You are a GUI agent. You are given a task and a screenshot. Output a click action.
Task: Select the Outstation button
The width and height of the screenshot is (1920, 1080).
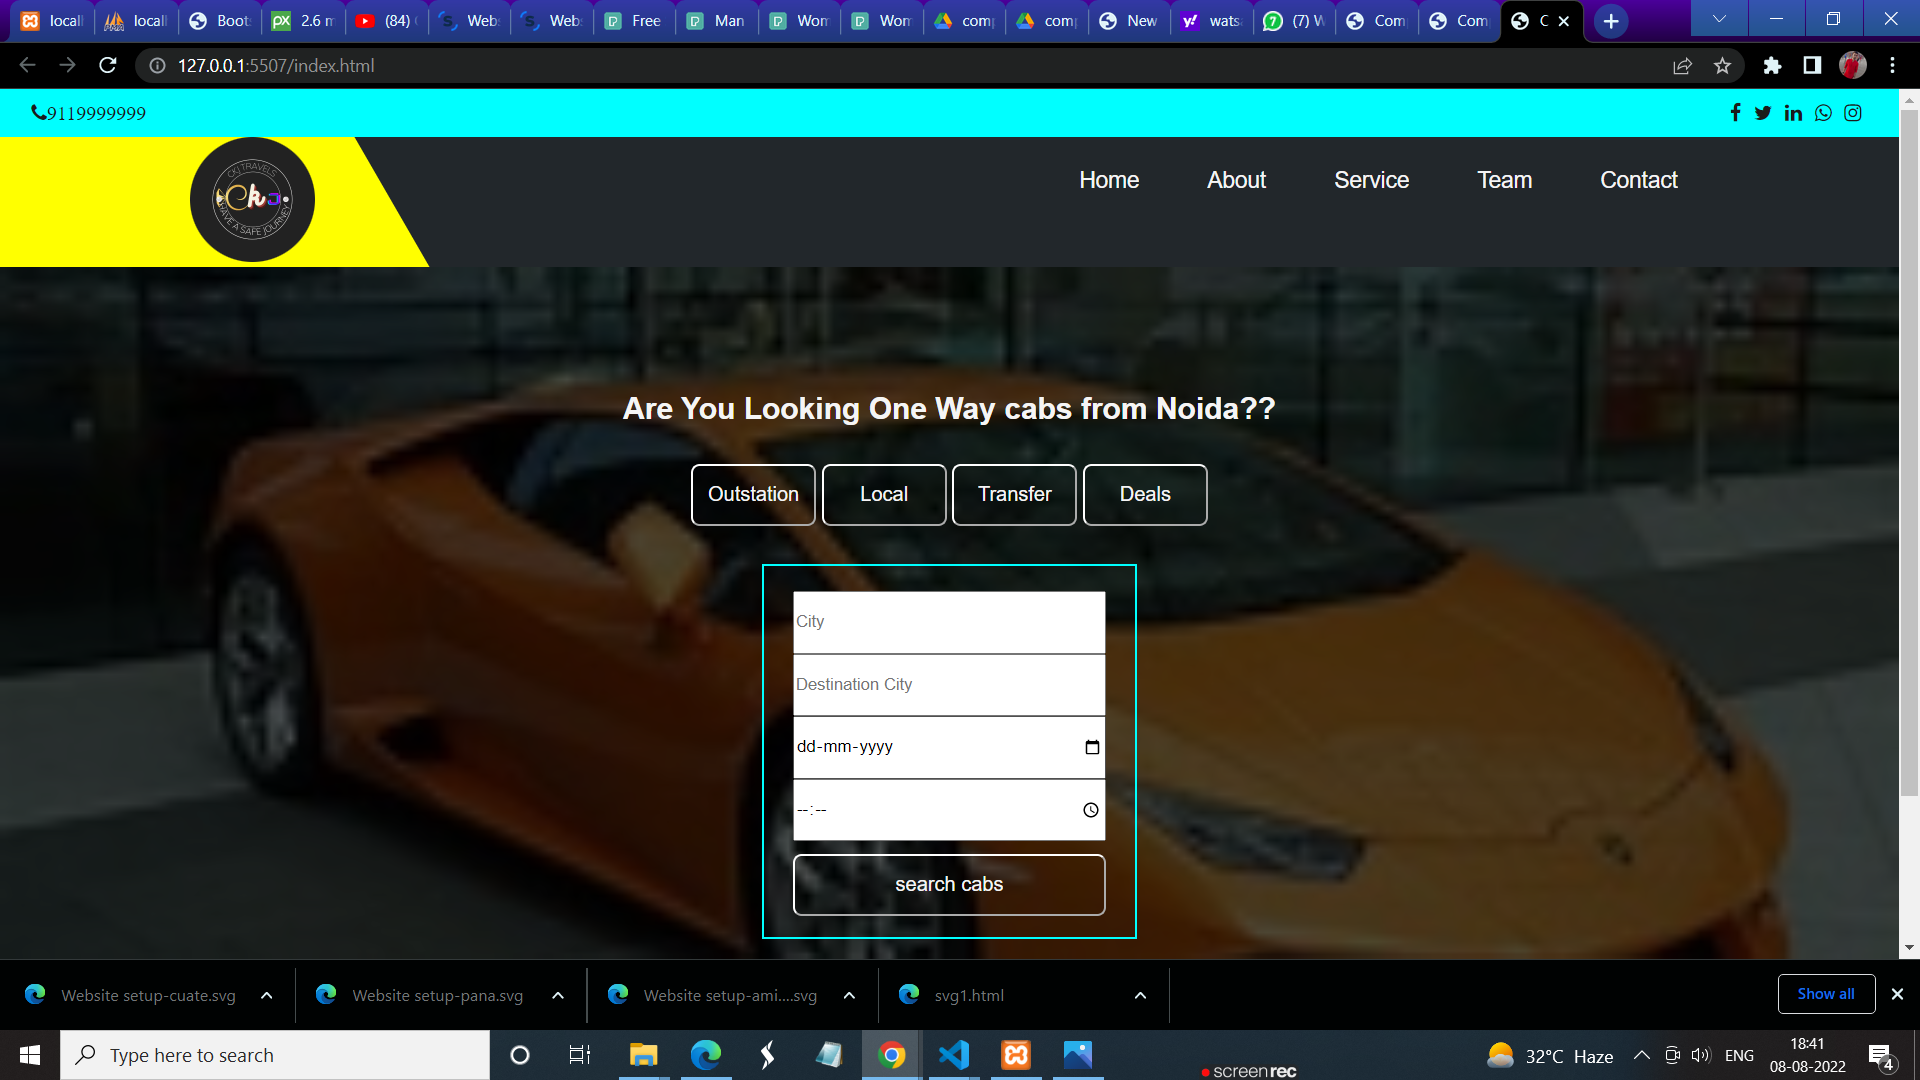753,495
